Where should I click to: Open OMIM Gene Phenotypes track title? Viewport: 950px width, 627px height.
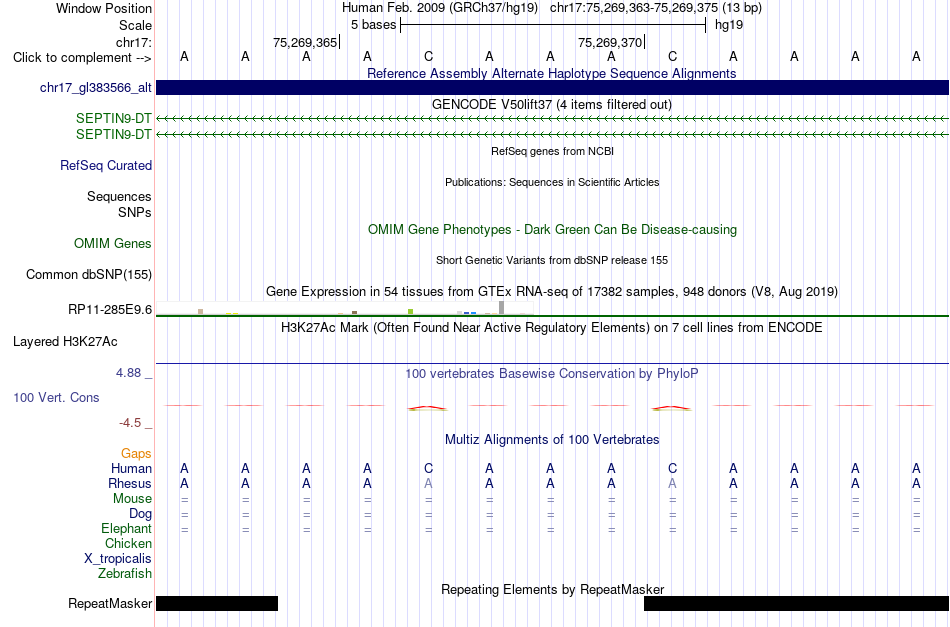click(552, 230)
